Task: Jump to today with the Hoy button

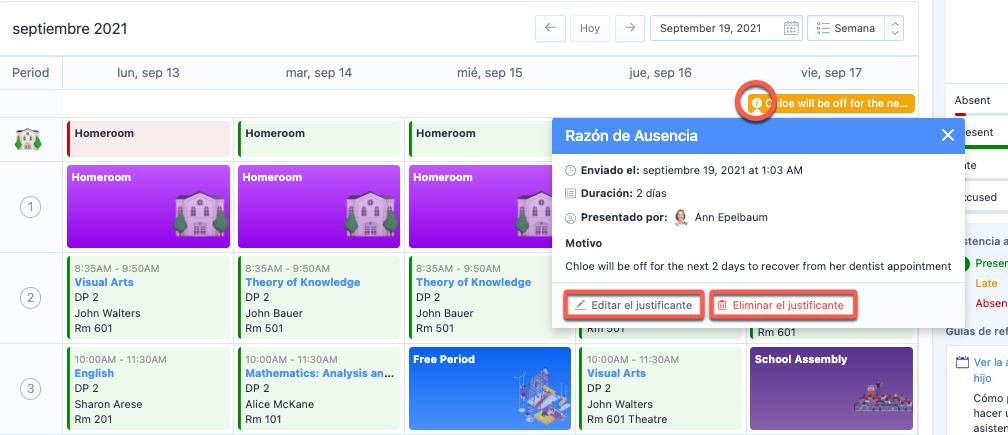Action: tap(590, 29)
